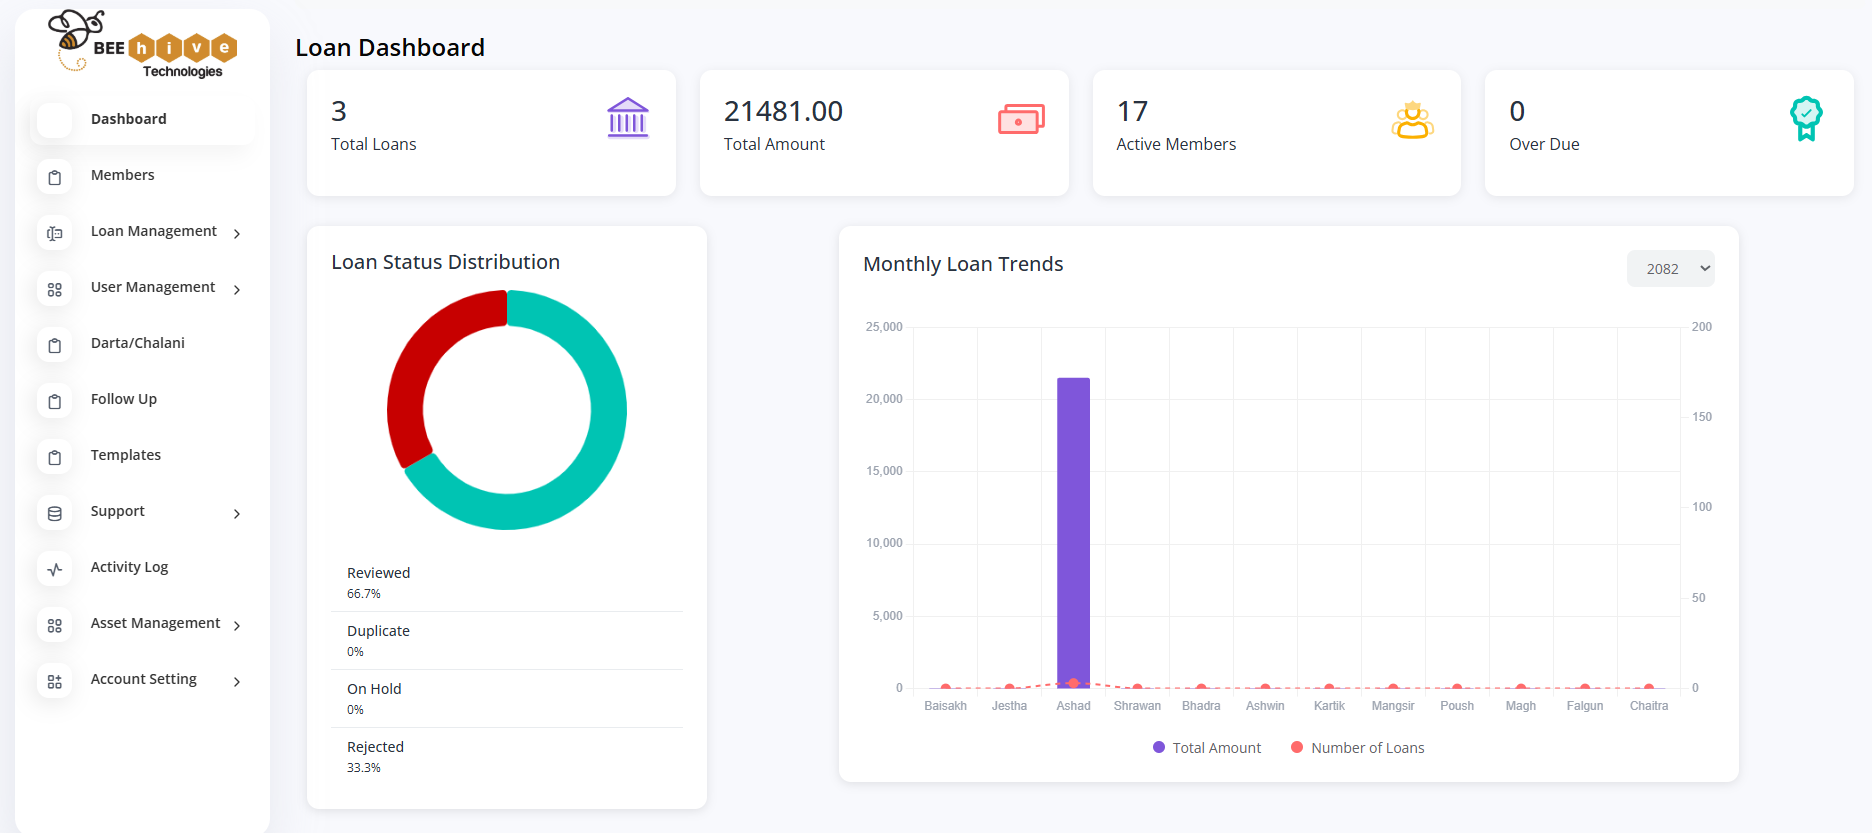Click the Members clipboard icon
This screenshot has height=833, width=1872.
pos(55,177)
